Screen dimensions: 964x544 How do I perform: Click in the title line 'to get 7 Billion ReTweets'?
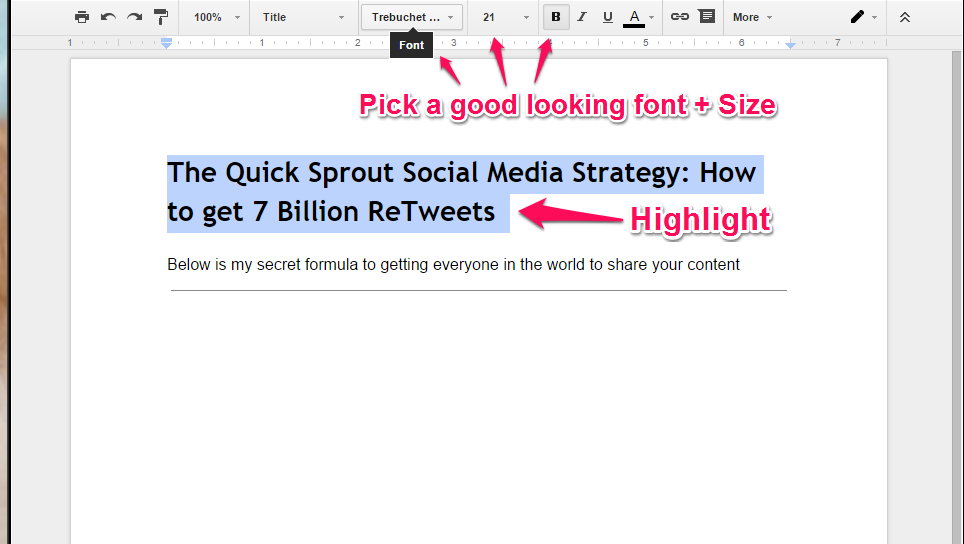coord(331,212)
